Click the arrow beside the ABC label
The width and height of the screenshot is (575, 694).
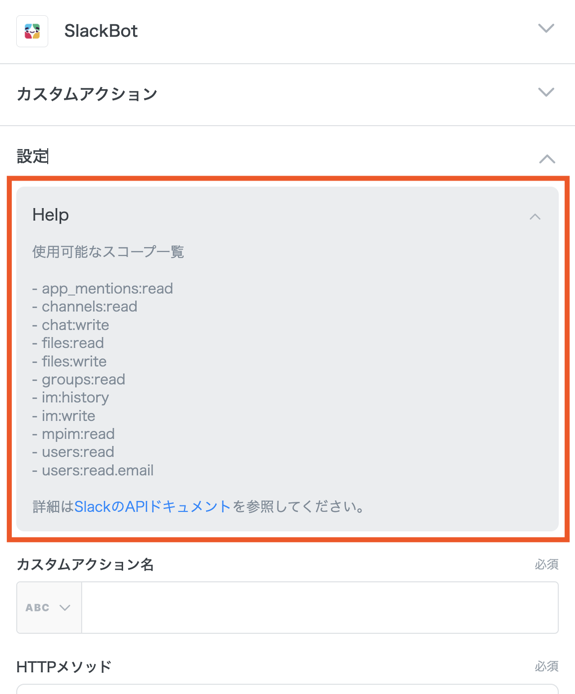[x=65, y=608]
